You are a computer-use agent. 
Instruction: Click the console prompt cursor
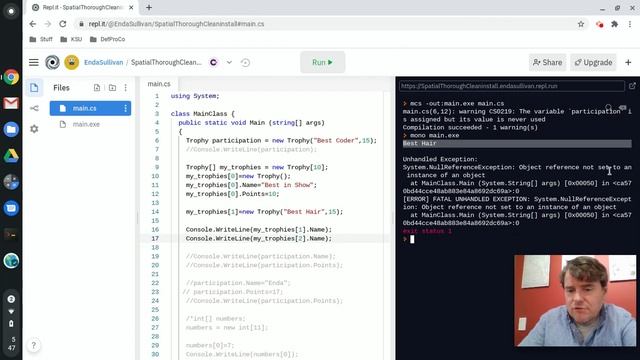pos(412,239)
